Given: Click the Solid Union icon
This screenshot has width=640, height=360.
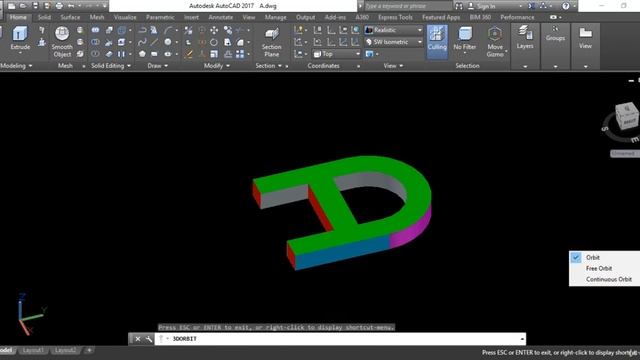Looking at the screenshot, I should pyautogui.click(x=95, y=30).
